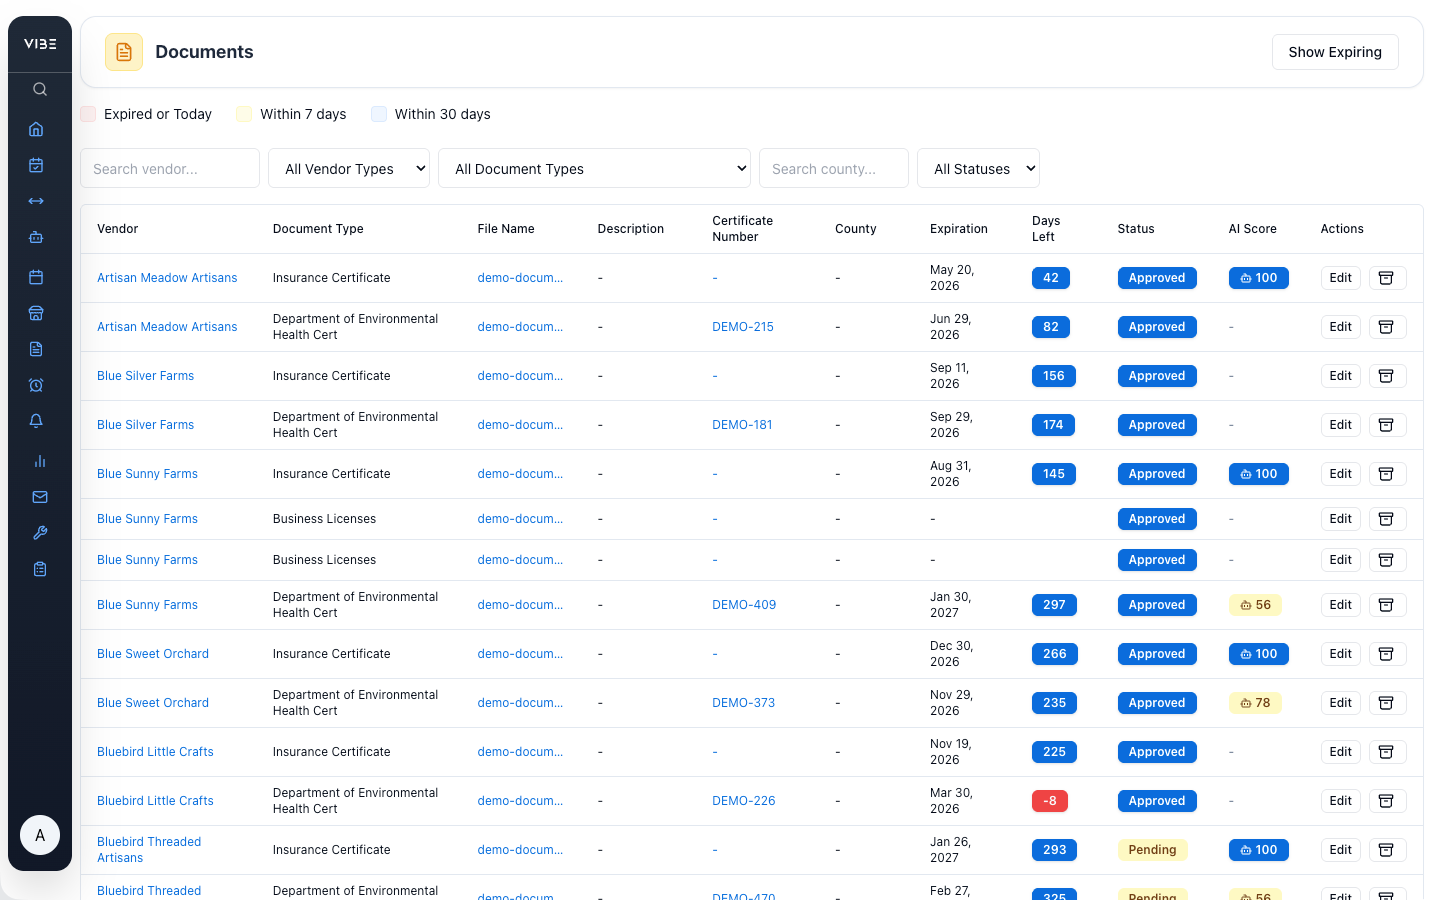Open the All Statuses dropdown
This screenshot has height=900, width=1440.
click(978, 168)
